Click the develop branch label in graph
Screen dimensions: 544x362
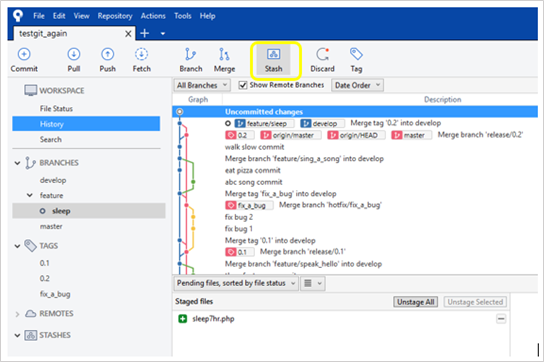(322, 123)
